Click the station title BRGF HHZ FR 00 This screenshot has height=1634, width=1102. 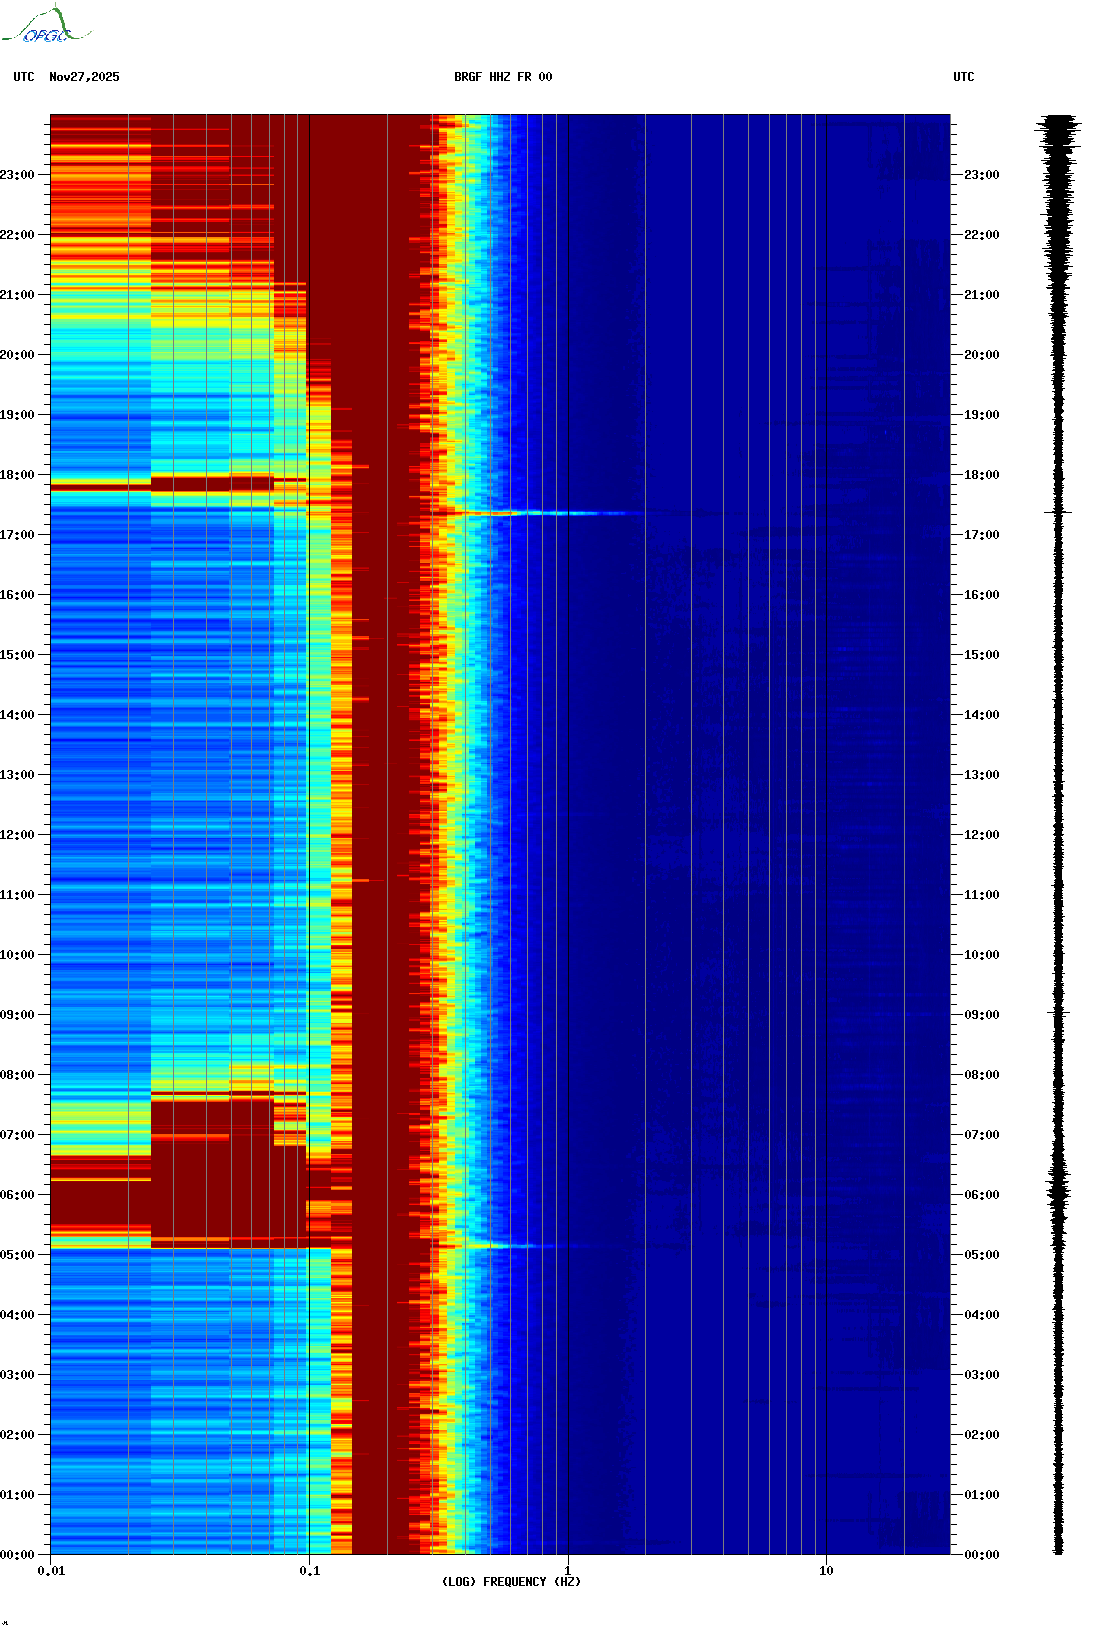pyautogui.click(x=503, y=77)
